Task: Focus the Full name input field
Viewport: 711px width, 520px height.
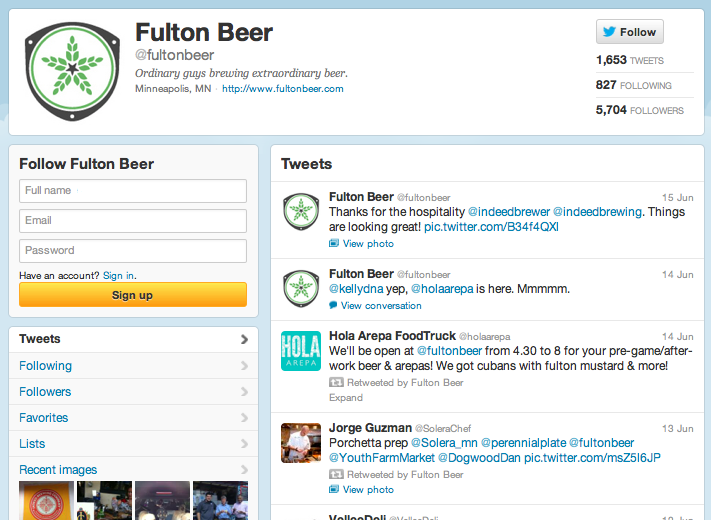Action: [x=133, y=191]
